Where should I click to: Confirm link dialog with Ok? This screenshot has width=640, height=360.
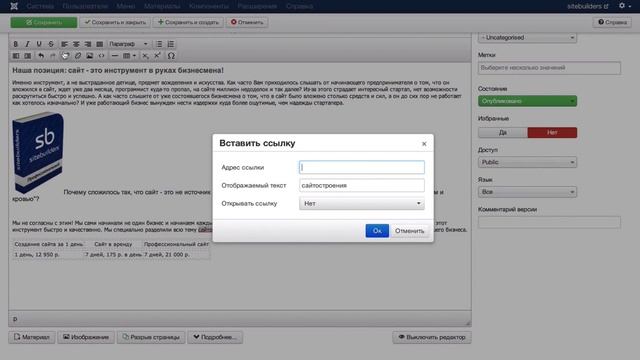tap(377, 231)
